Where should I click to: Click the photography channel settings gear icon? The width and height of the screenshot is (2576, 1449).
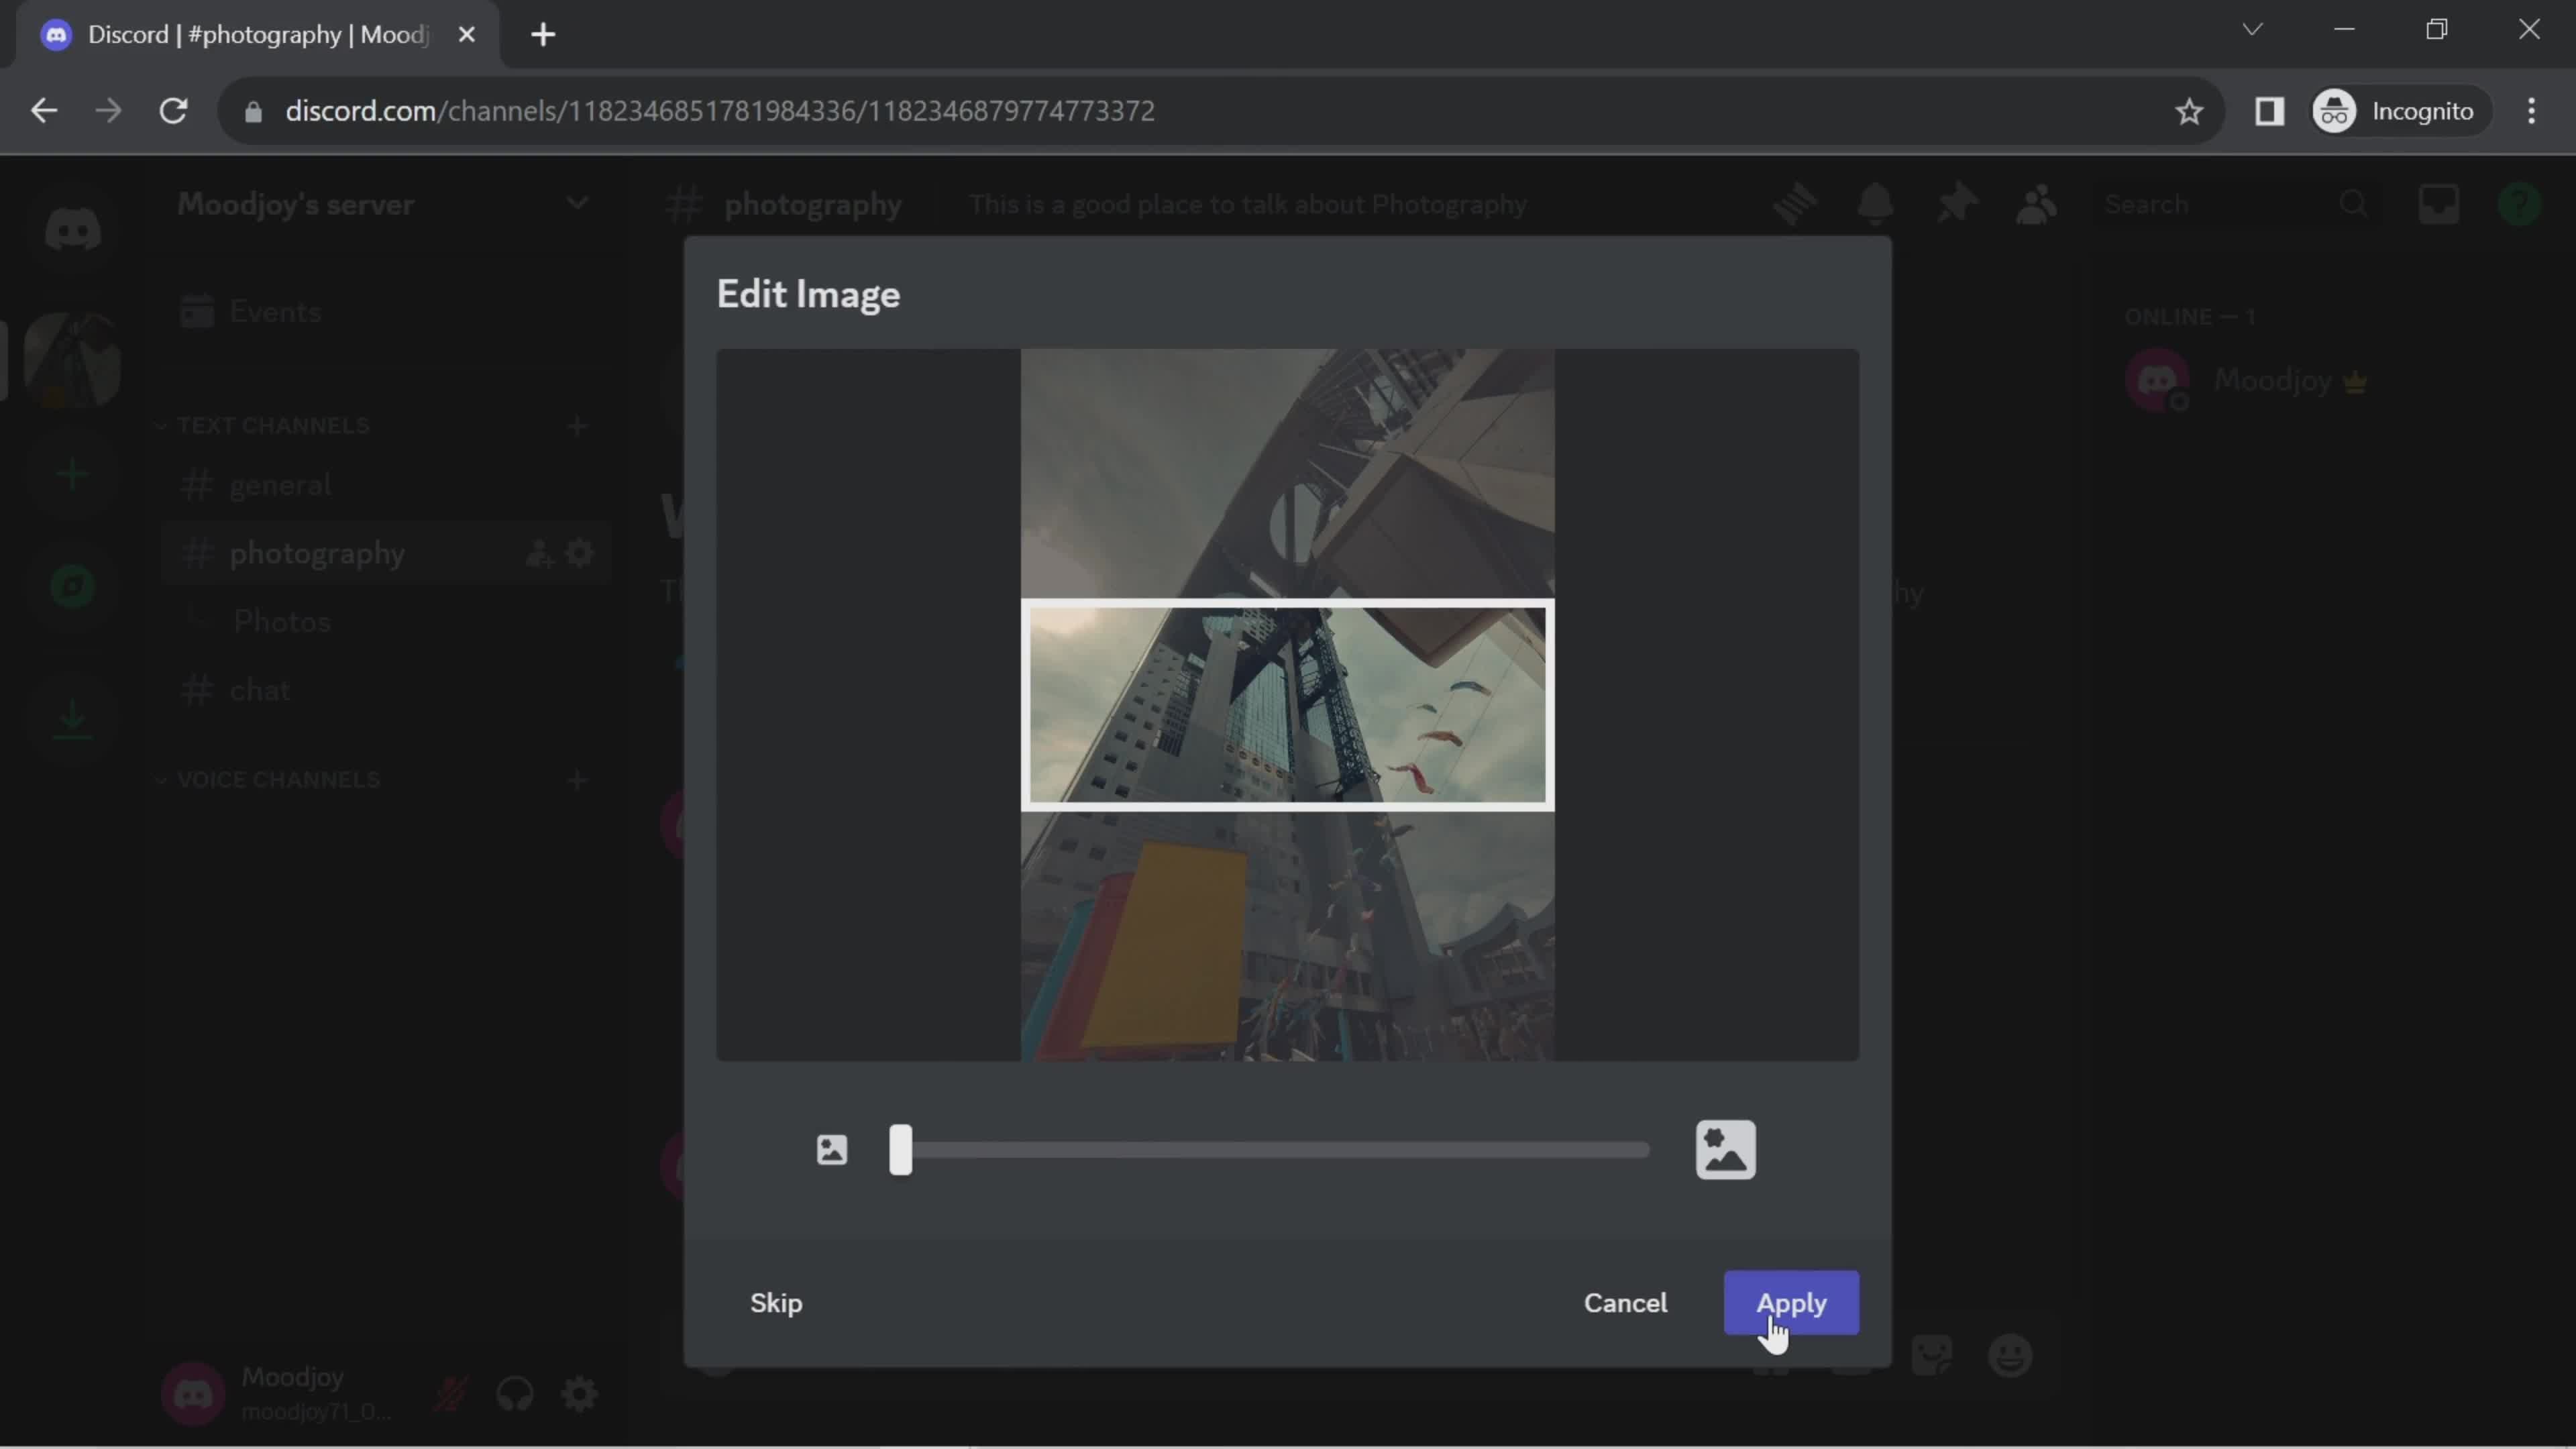pyautogui.click(x=578, y=552)
